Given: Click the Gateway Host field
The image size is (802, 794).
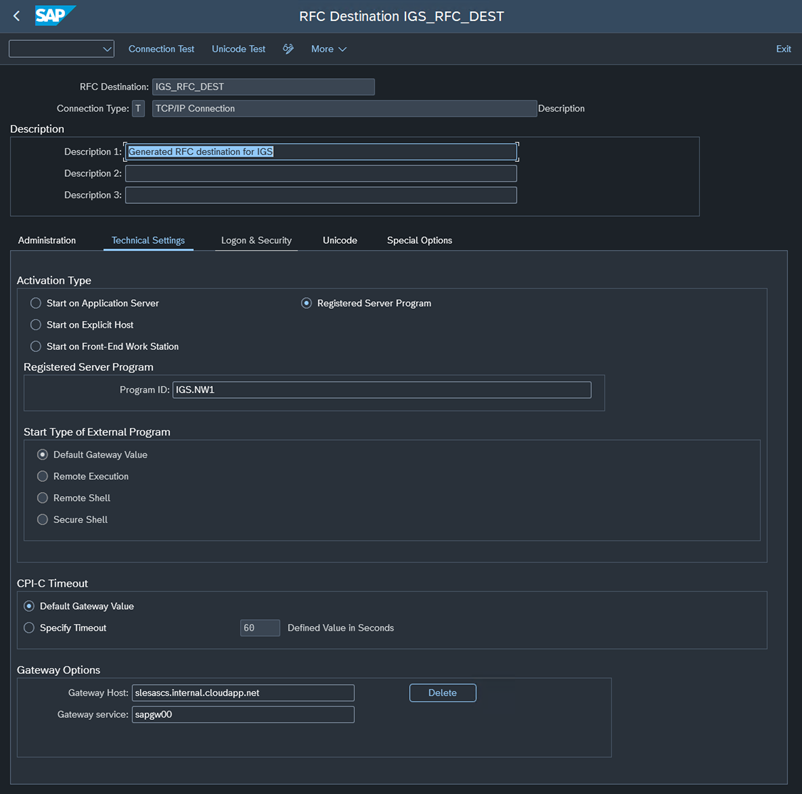Looking at the screenshot, I should coord(243,693).
